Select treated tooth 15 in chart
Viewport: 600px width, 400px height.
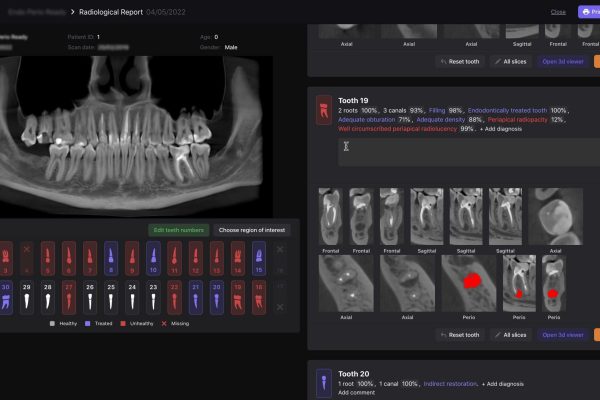(259, 258)
